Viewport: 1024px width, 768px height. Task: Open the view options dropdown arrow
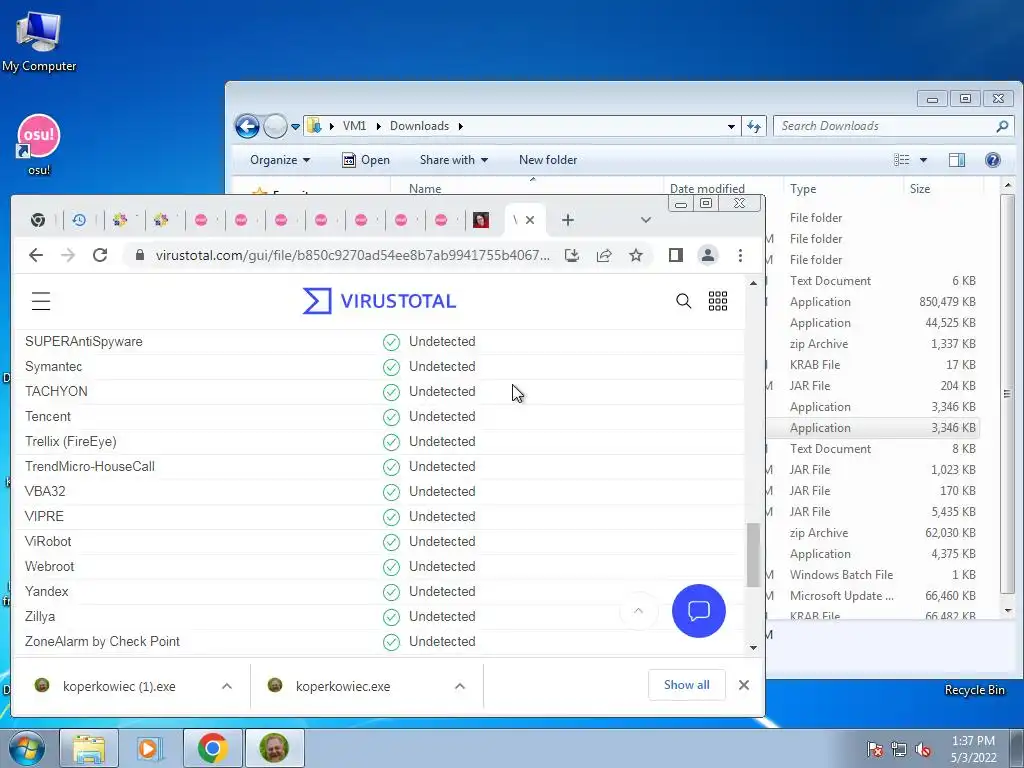pyautogui.click(x=923, y=160)
